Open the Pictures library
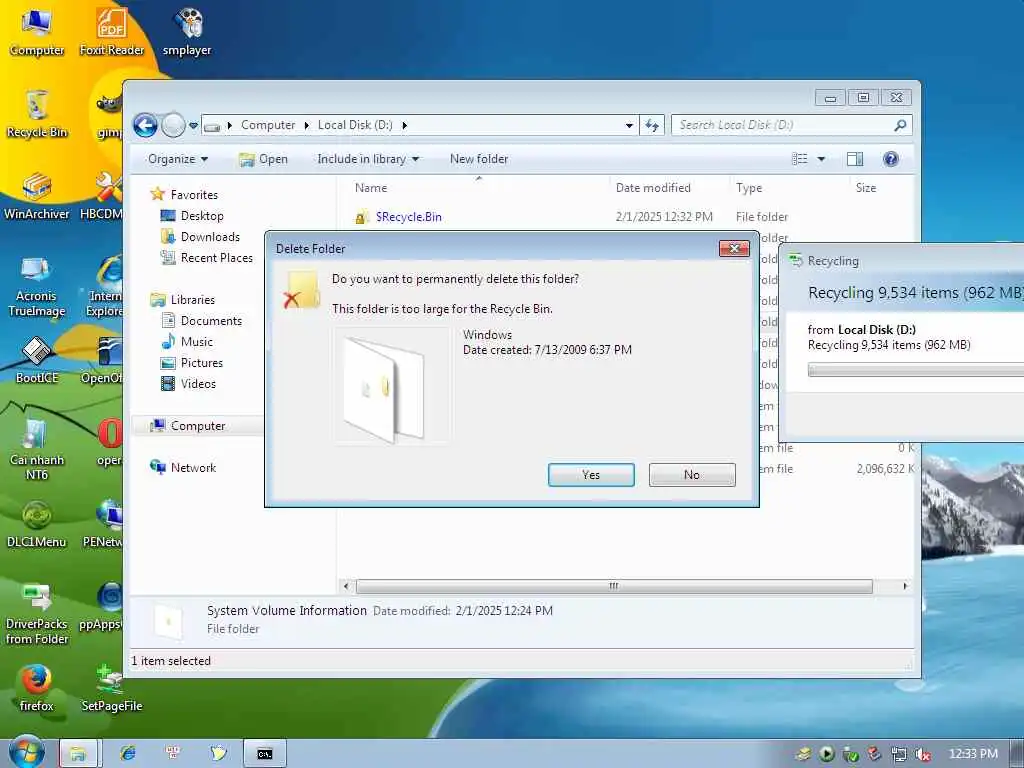 pyautogui.click(x=202, y=362)
